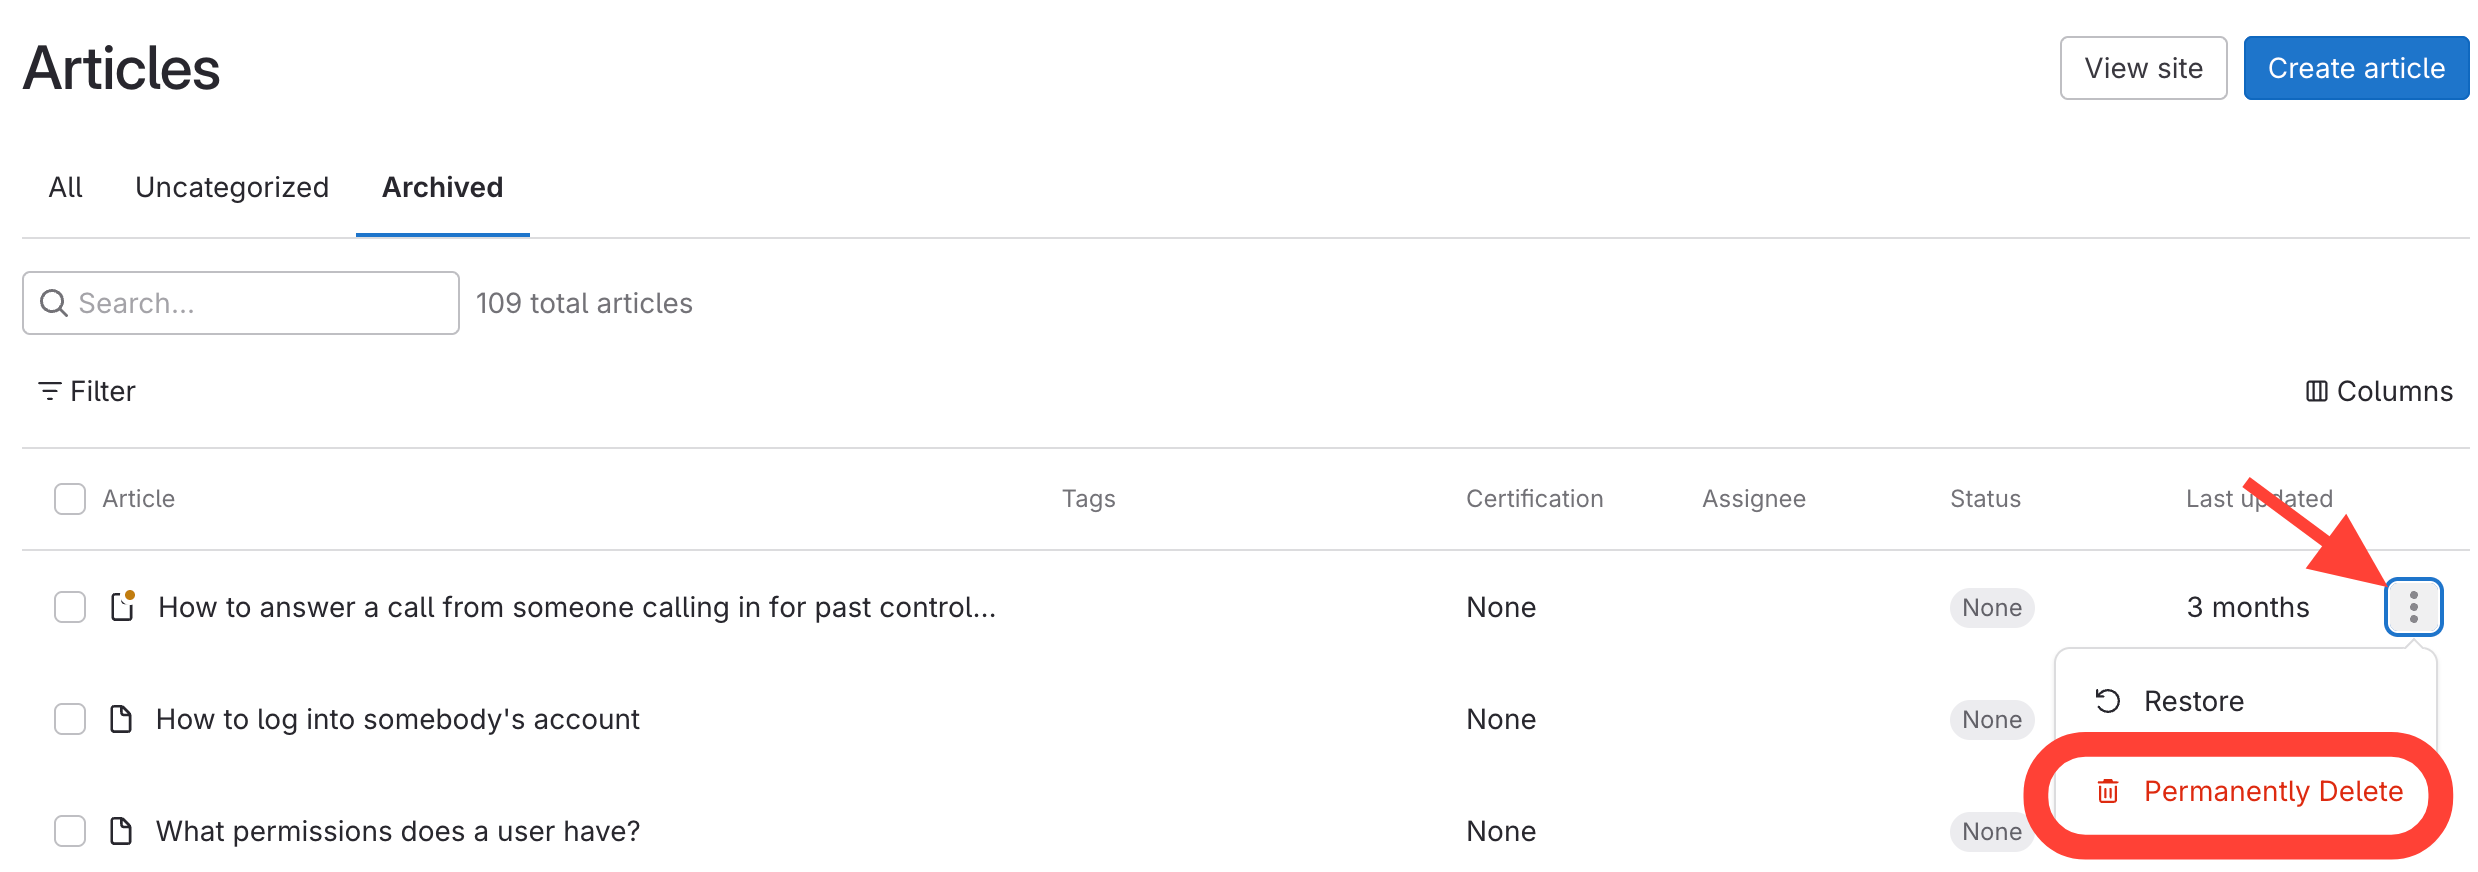Viewport: 2478px width, 872px height.
Task: Toggle the select-all Article header checkbox
Action: [70, 499]
